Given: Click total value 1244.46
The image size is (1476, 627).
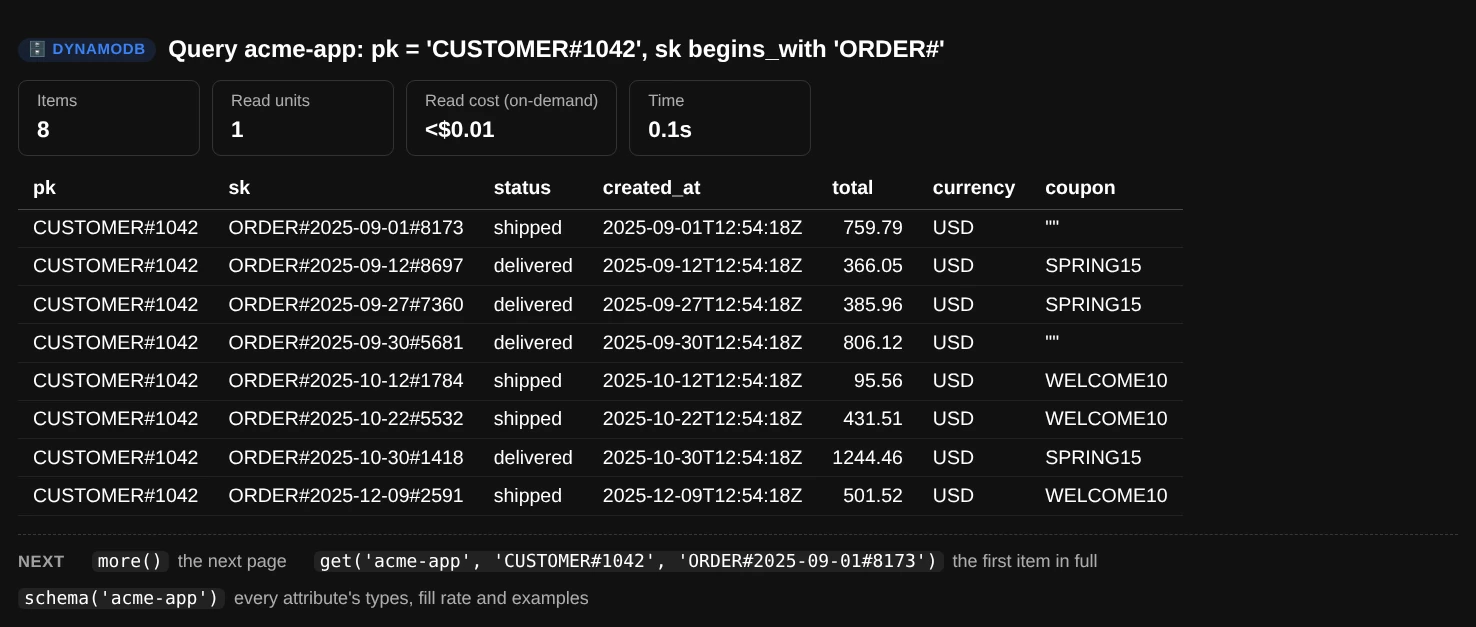Looking at the screenshot, I should click(867, 458).
